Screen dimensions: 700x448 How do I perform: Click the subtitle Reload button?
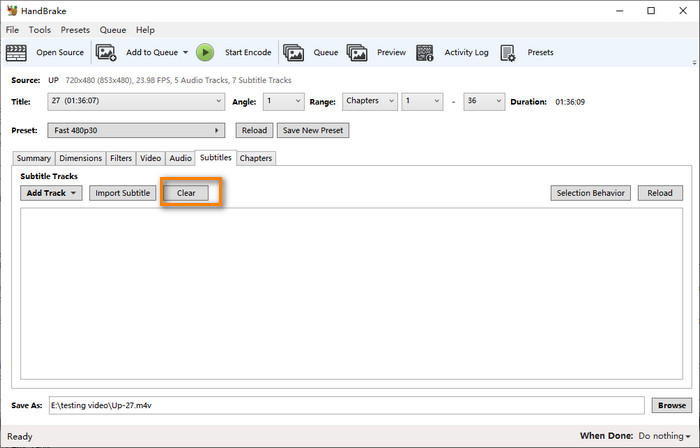[660, 193]
